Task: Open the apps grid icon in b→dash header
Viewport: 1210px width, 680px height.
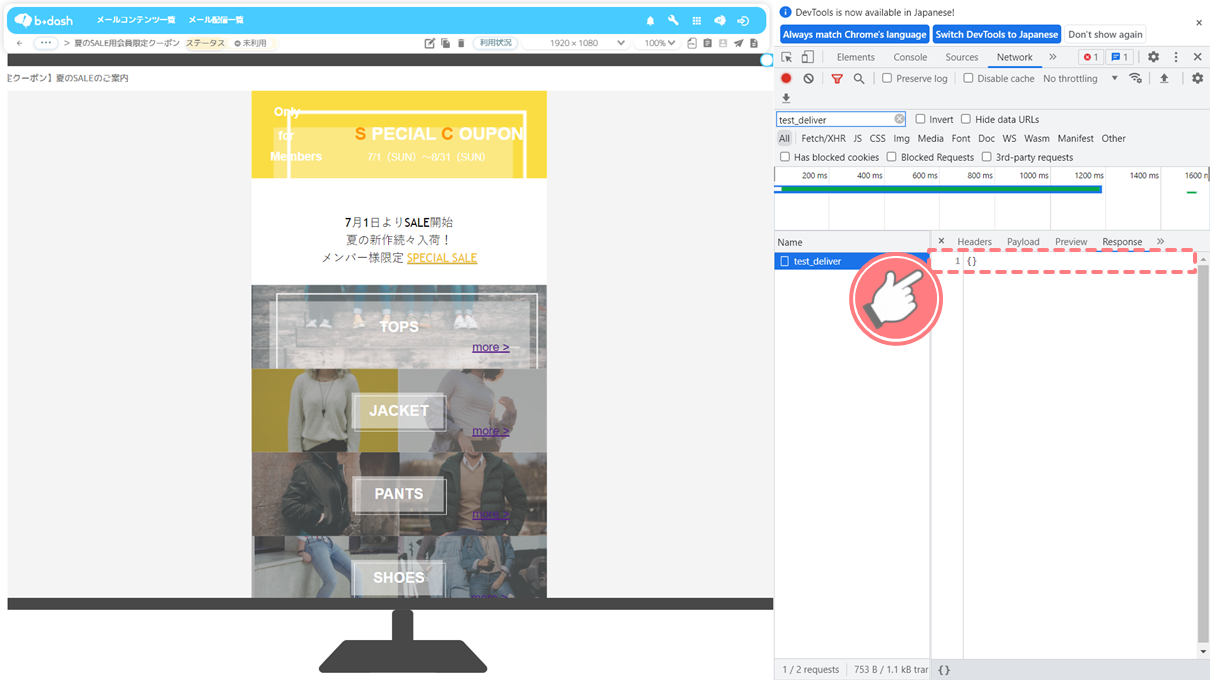Action: (x=697, y=20)
